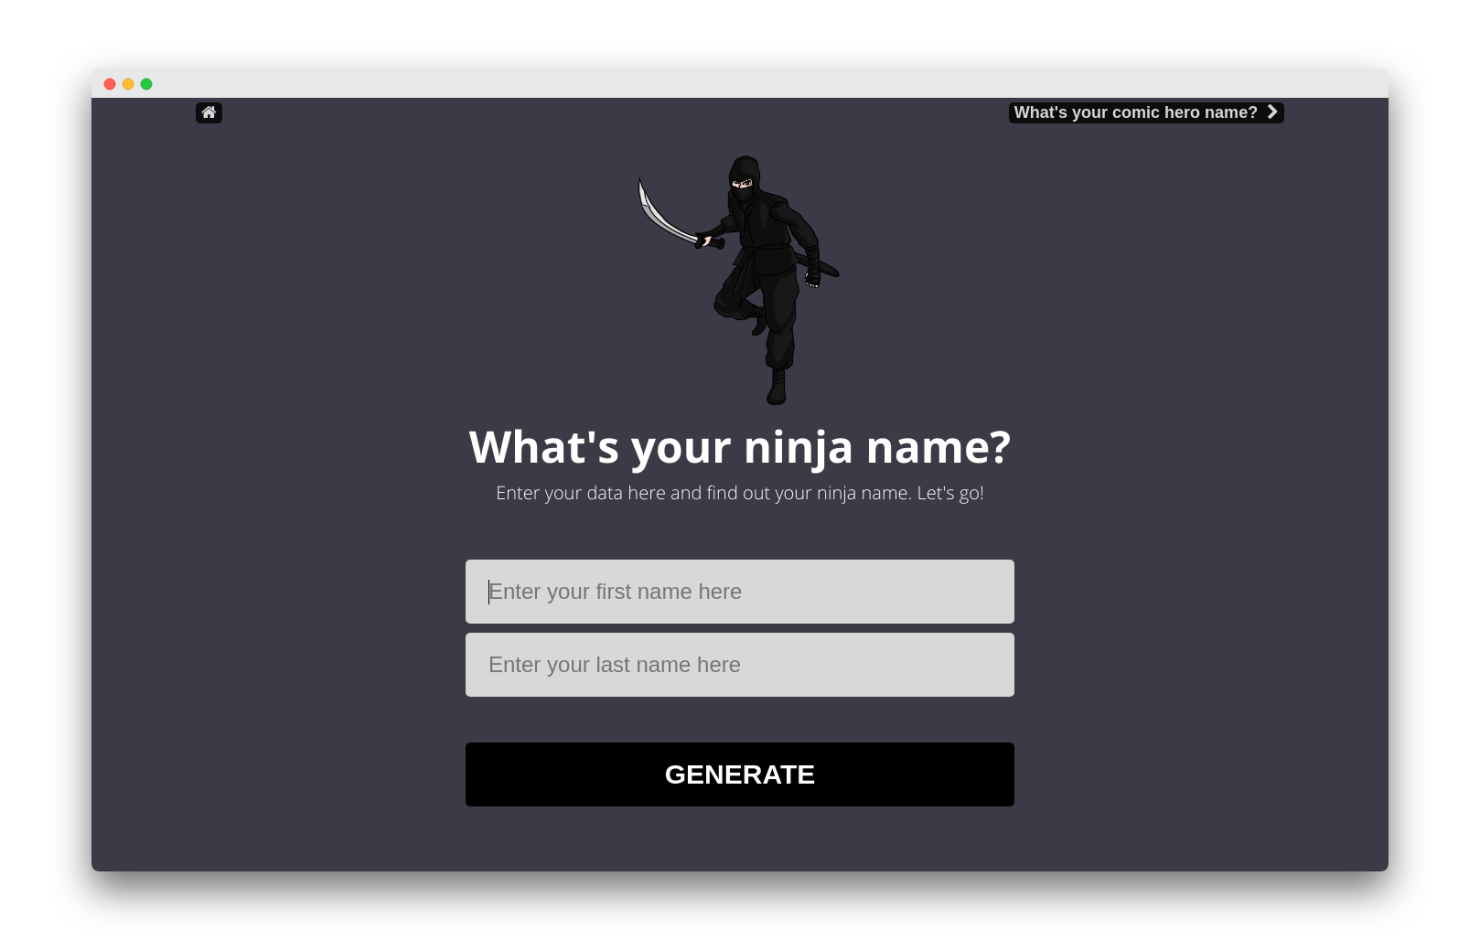Click the green traffic light dot
Image resolution: width=1480 pixels, height=940 pixels.
click(x=146, y=84)
